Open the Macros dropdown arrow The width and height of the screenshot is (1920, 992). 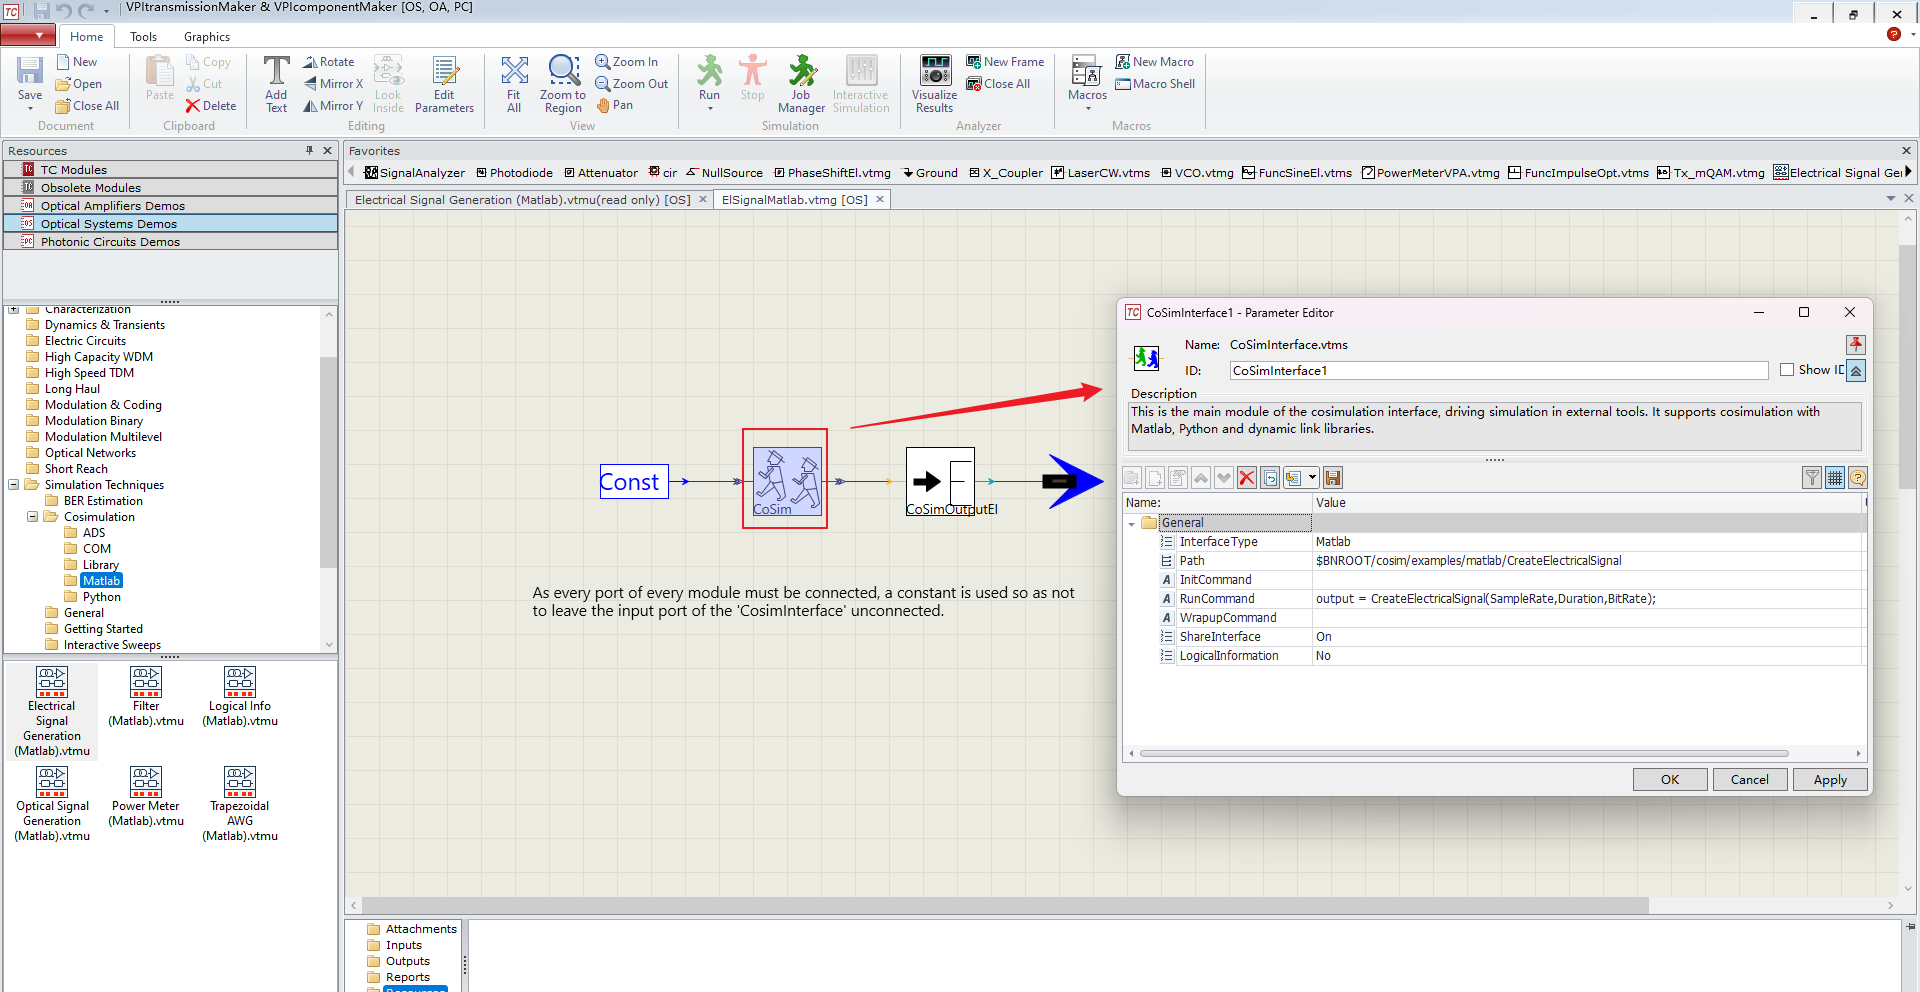pyautogui.click(x=1088, y=108)
